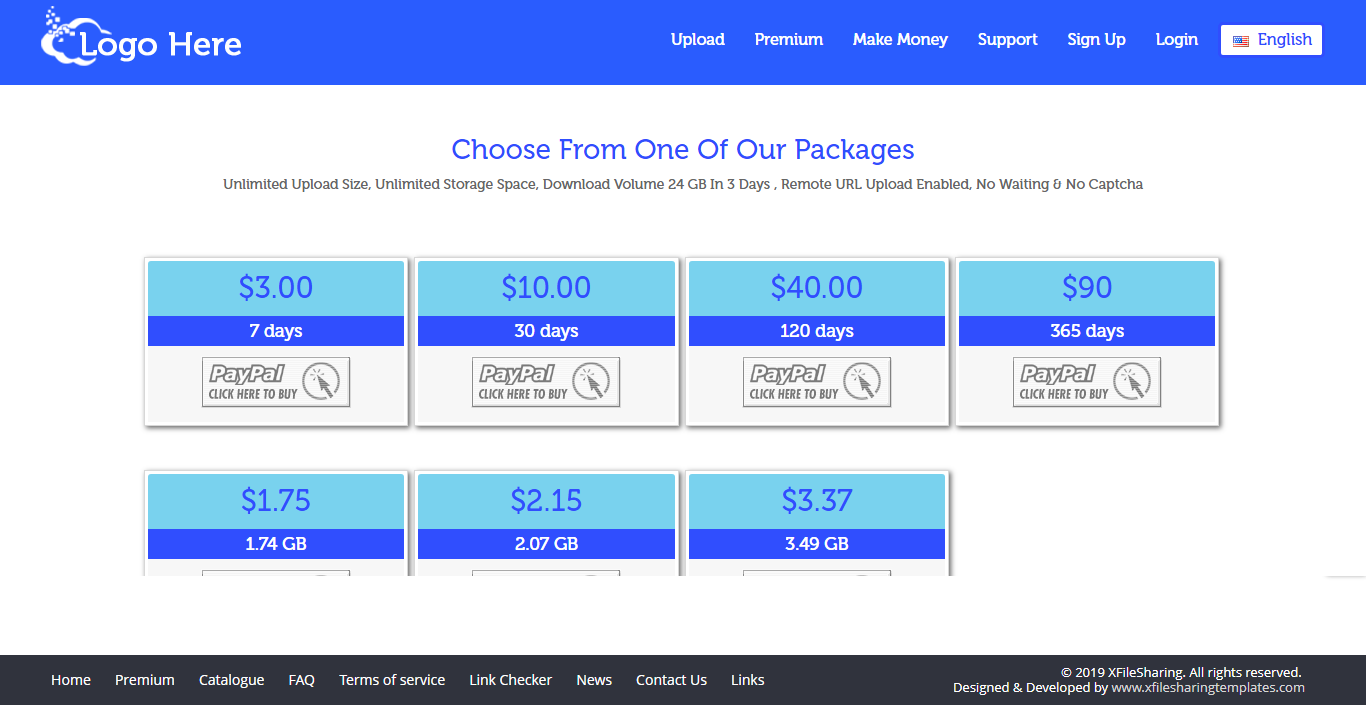Select the $10.00 price heading
Image resolution: width=1366 pixels, height=705 pixels.
point(546,288)
